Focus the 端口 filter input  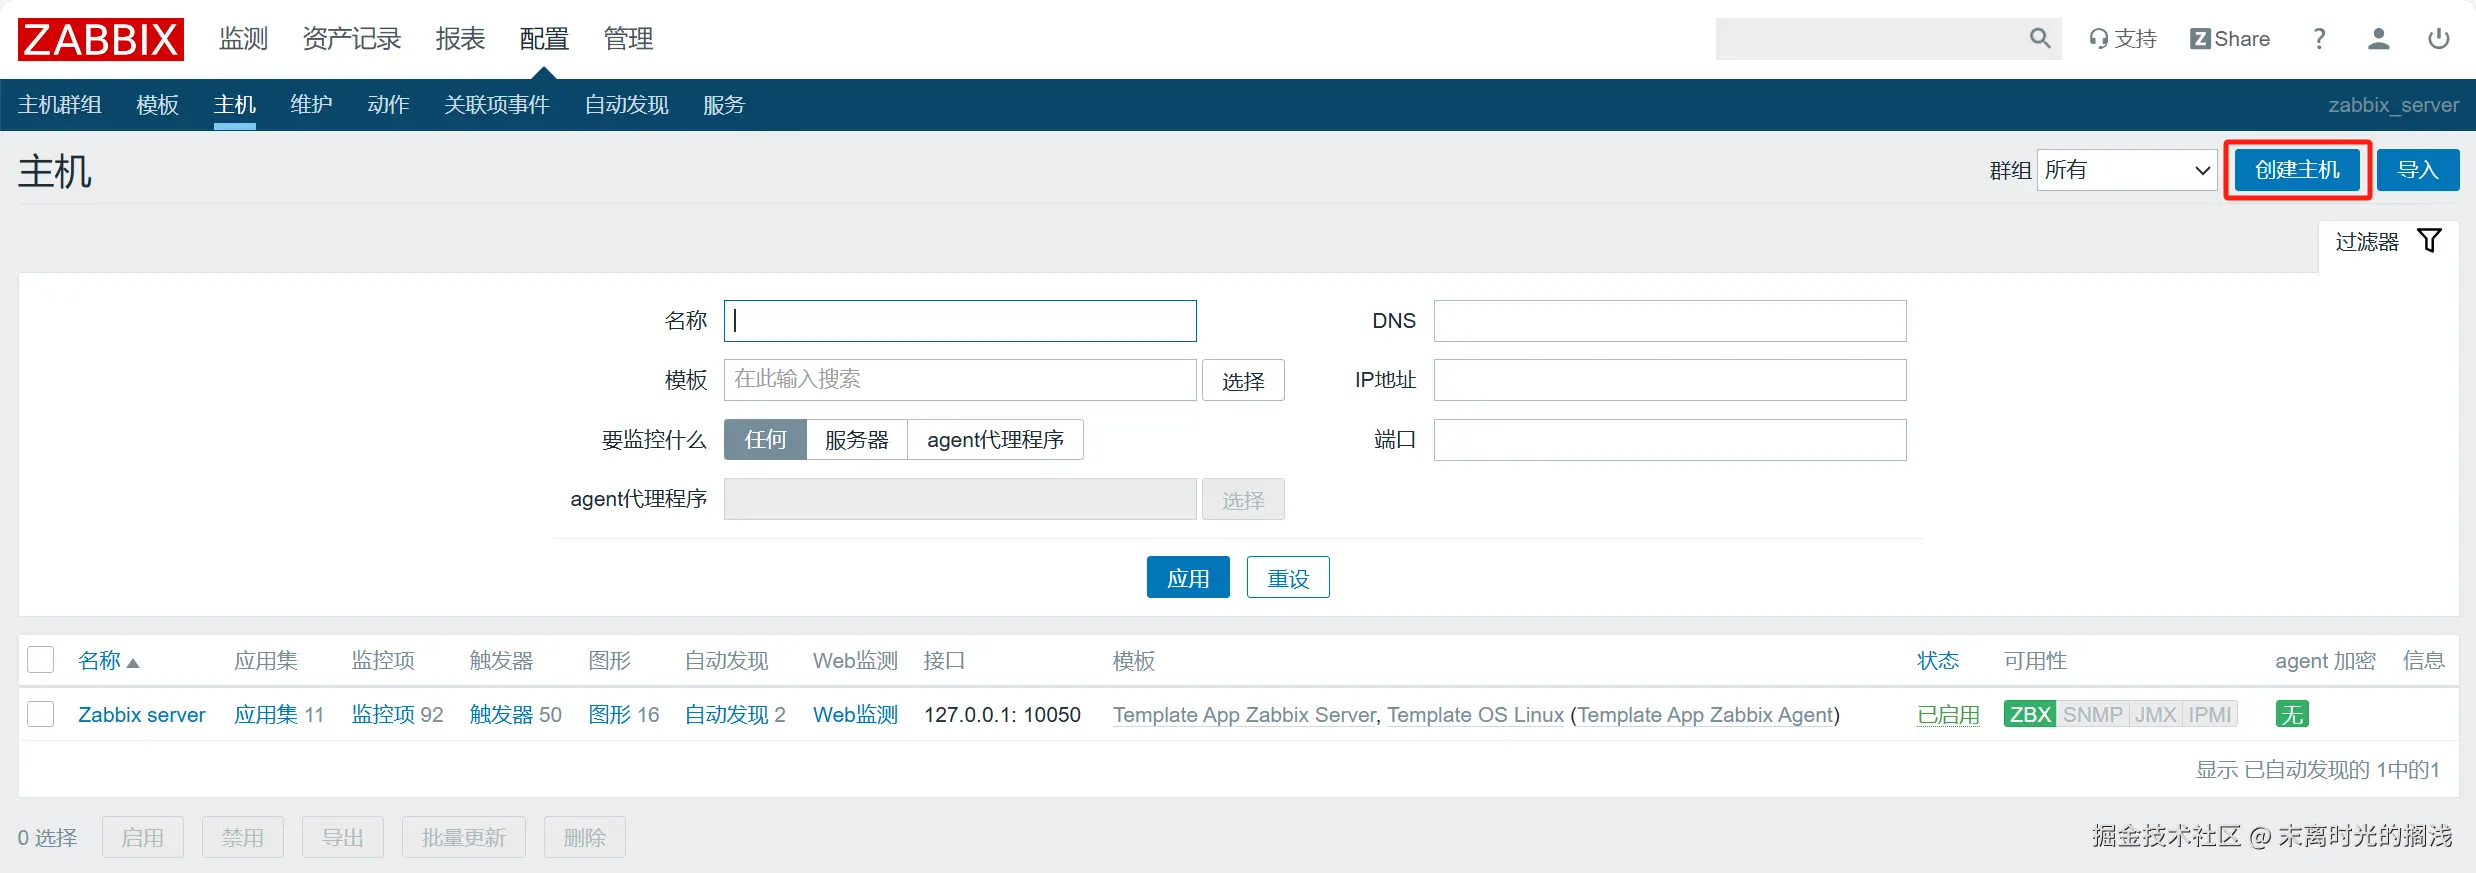(x=1670, y=439)
